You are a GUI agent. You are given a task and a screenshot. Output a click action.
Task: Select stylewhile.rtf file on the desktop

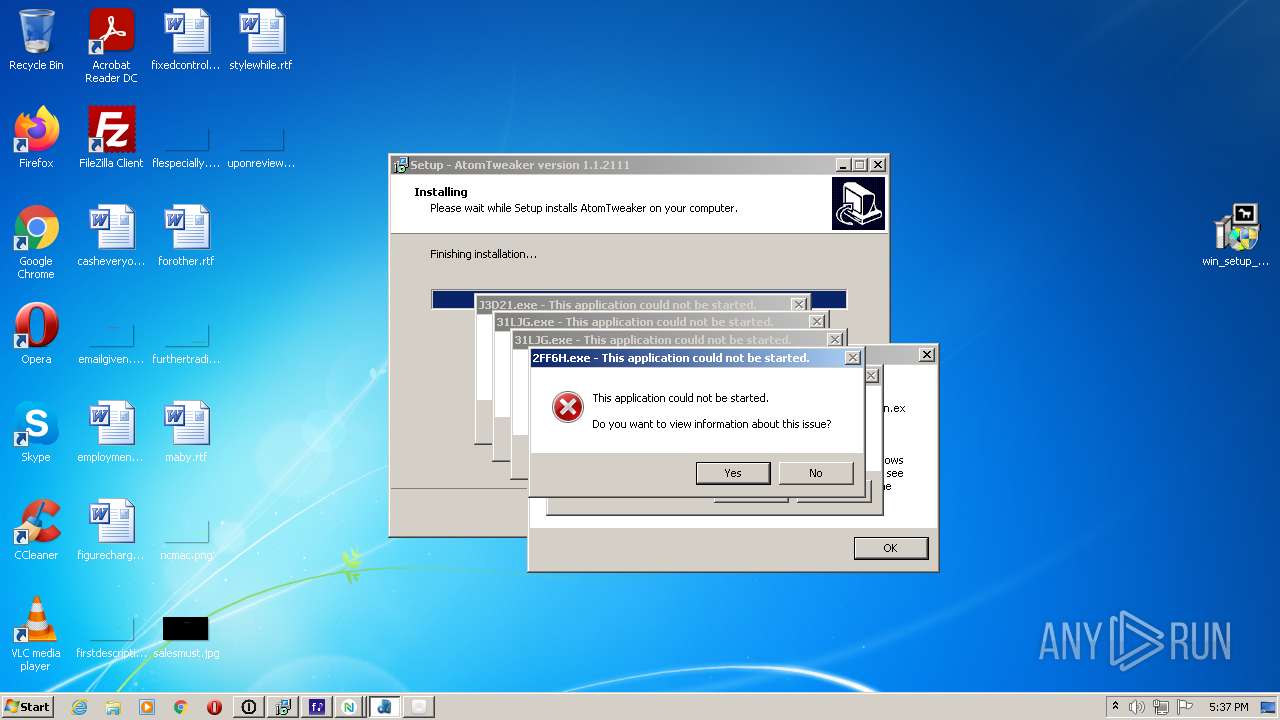261,40
